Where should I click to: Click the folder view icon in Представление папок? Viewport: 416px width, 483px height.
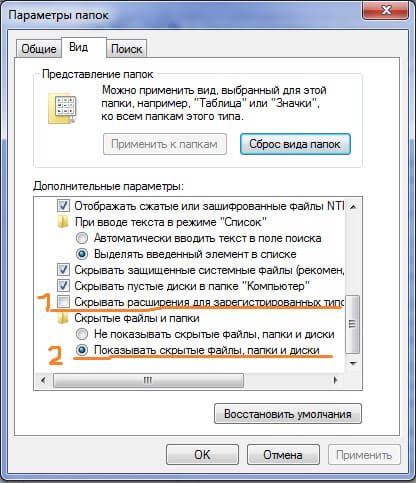click(x=63, y=108)
